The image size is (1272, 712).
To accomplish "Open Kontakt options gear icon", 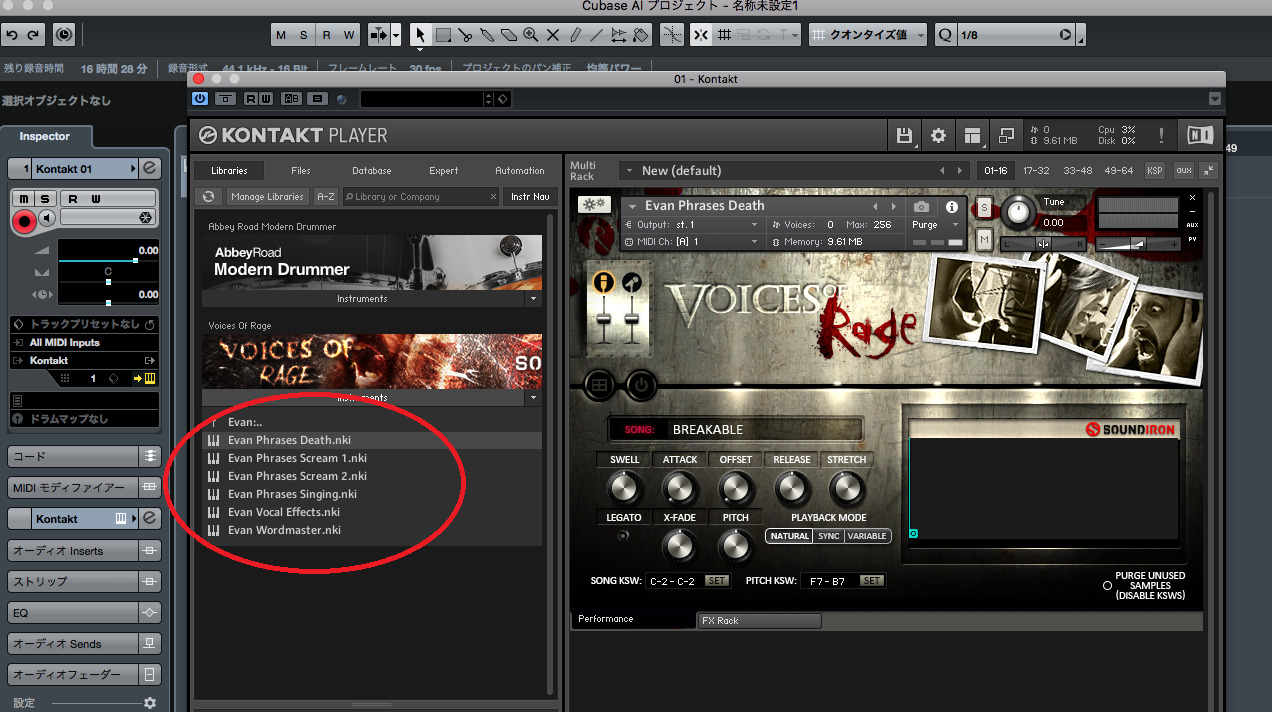I will [938, 136].
